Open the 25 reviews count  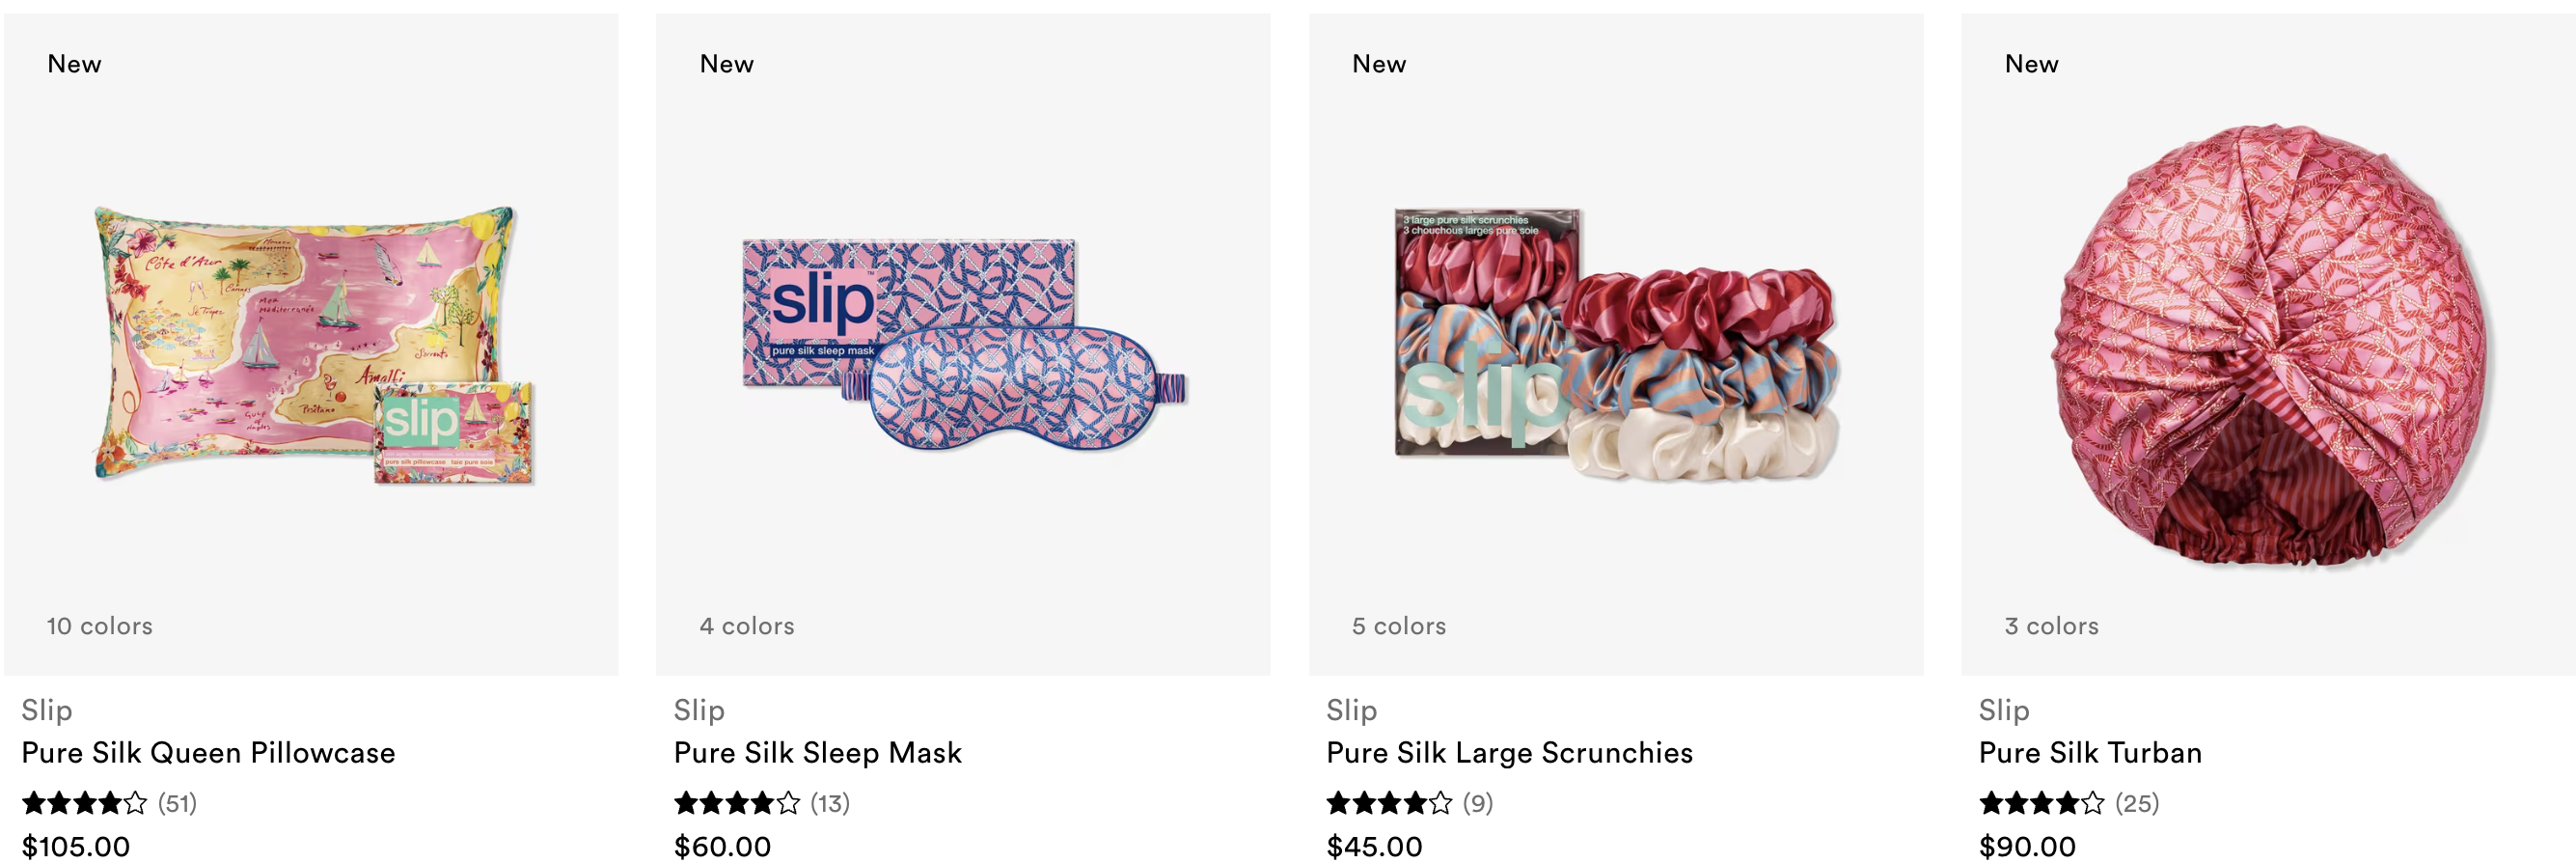2137,803
